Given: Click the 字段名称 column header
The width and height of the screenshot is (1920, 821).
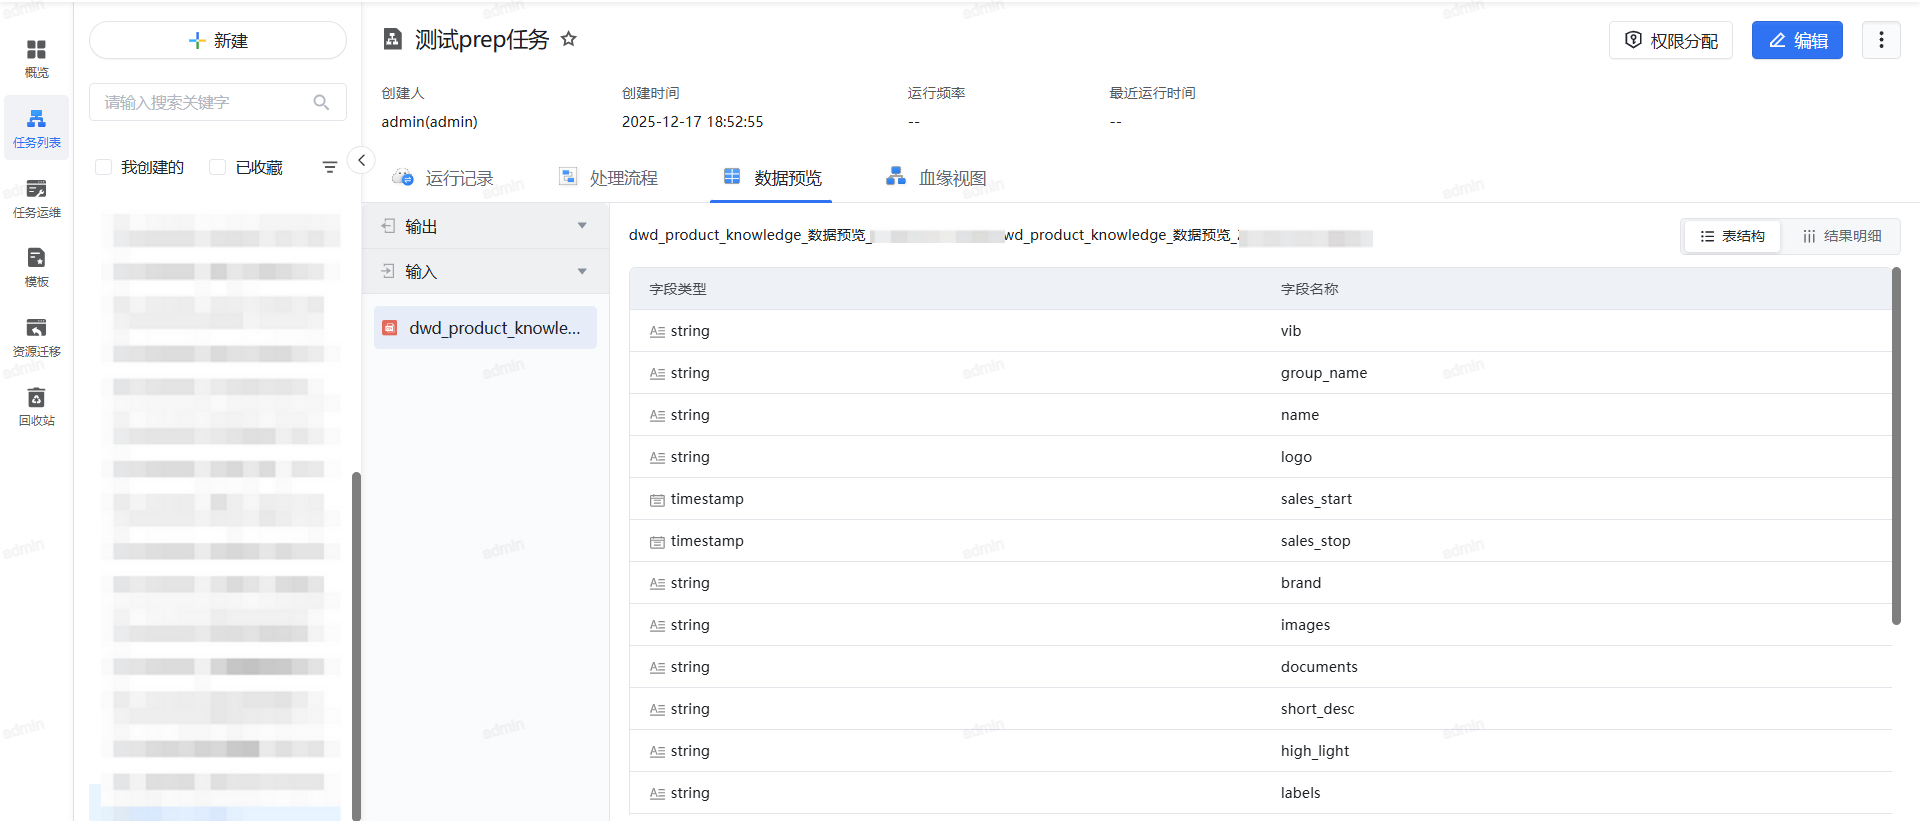Looking at the screenshot, I should (x=1310, y=289).
